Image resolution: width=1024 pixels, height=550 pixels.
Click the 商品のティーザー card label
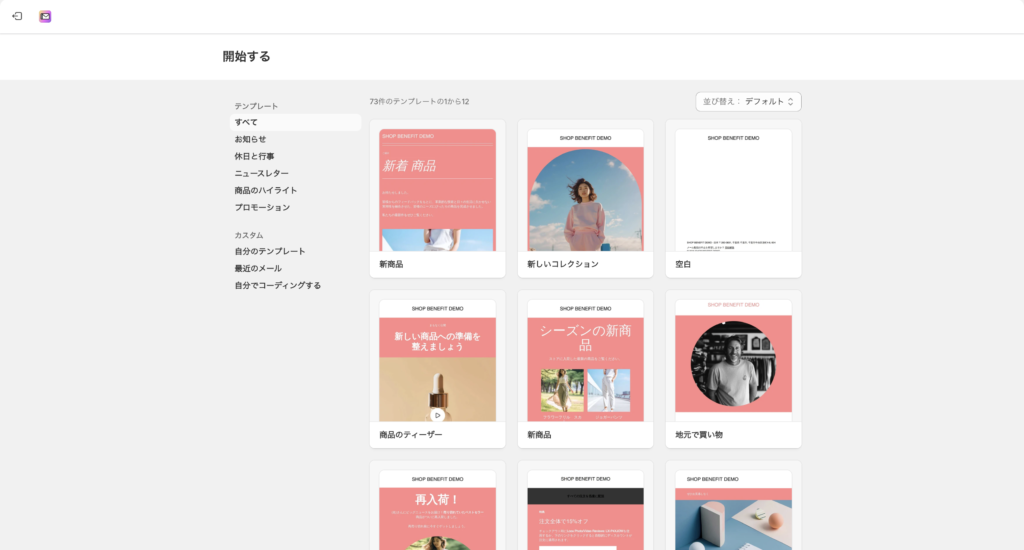(411, 434)
